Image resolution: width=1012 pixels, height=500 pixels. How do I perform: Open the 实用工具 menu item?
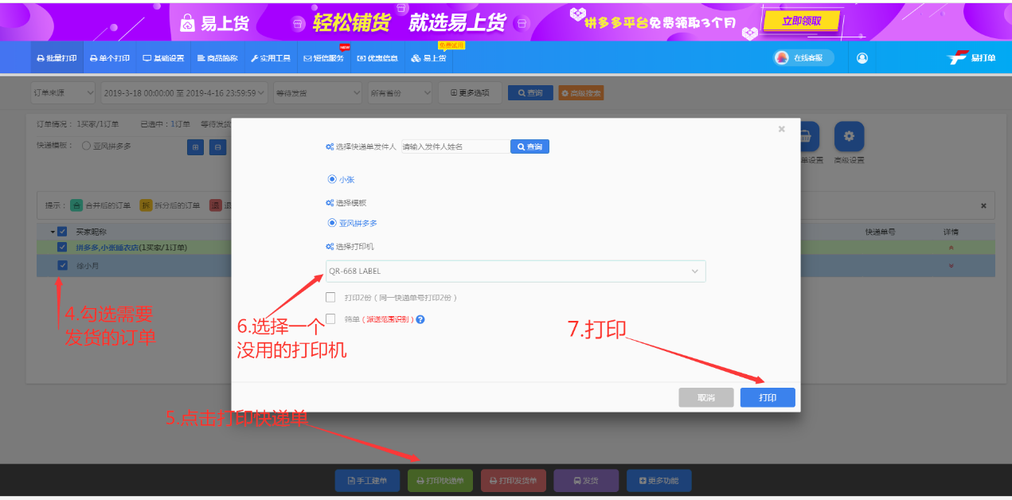coord(270,58)
